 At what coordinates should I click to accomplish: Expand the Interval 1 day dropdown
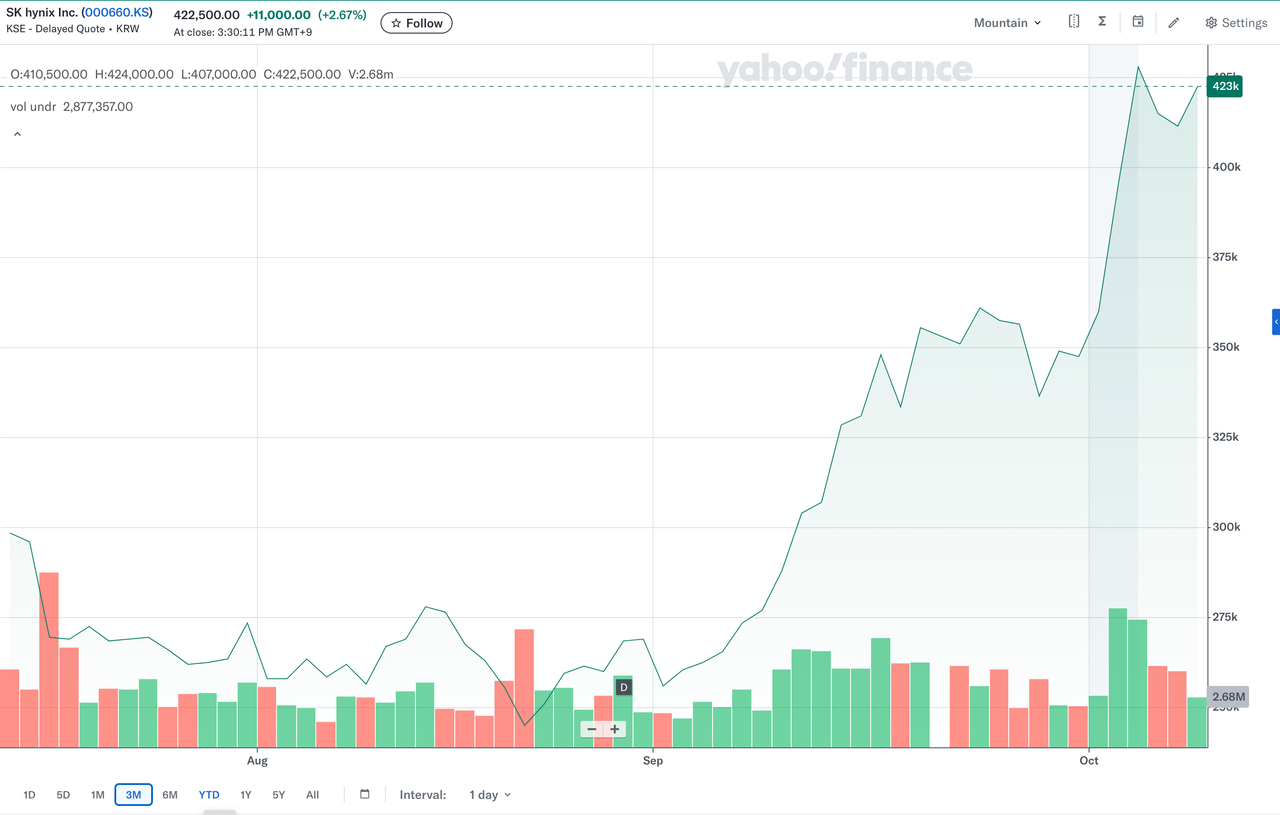point(490,795)
